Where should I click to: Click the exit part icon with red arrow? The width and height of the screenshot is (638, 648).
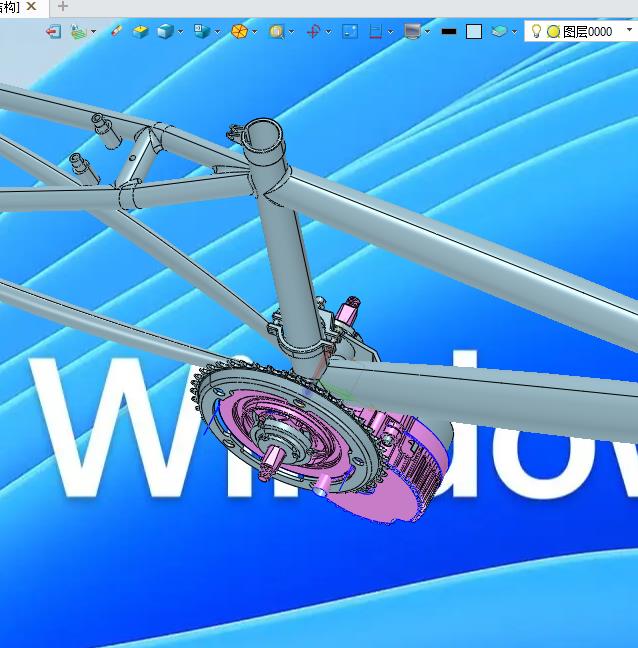click(53, 31)
